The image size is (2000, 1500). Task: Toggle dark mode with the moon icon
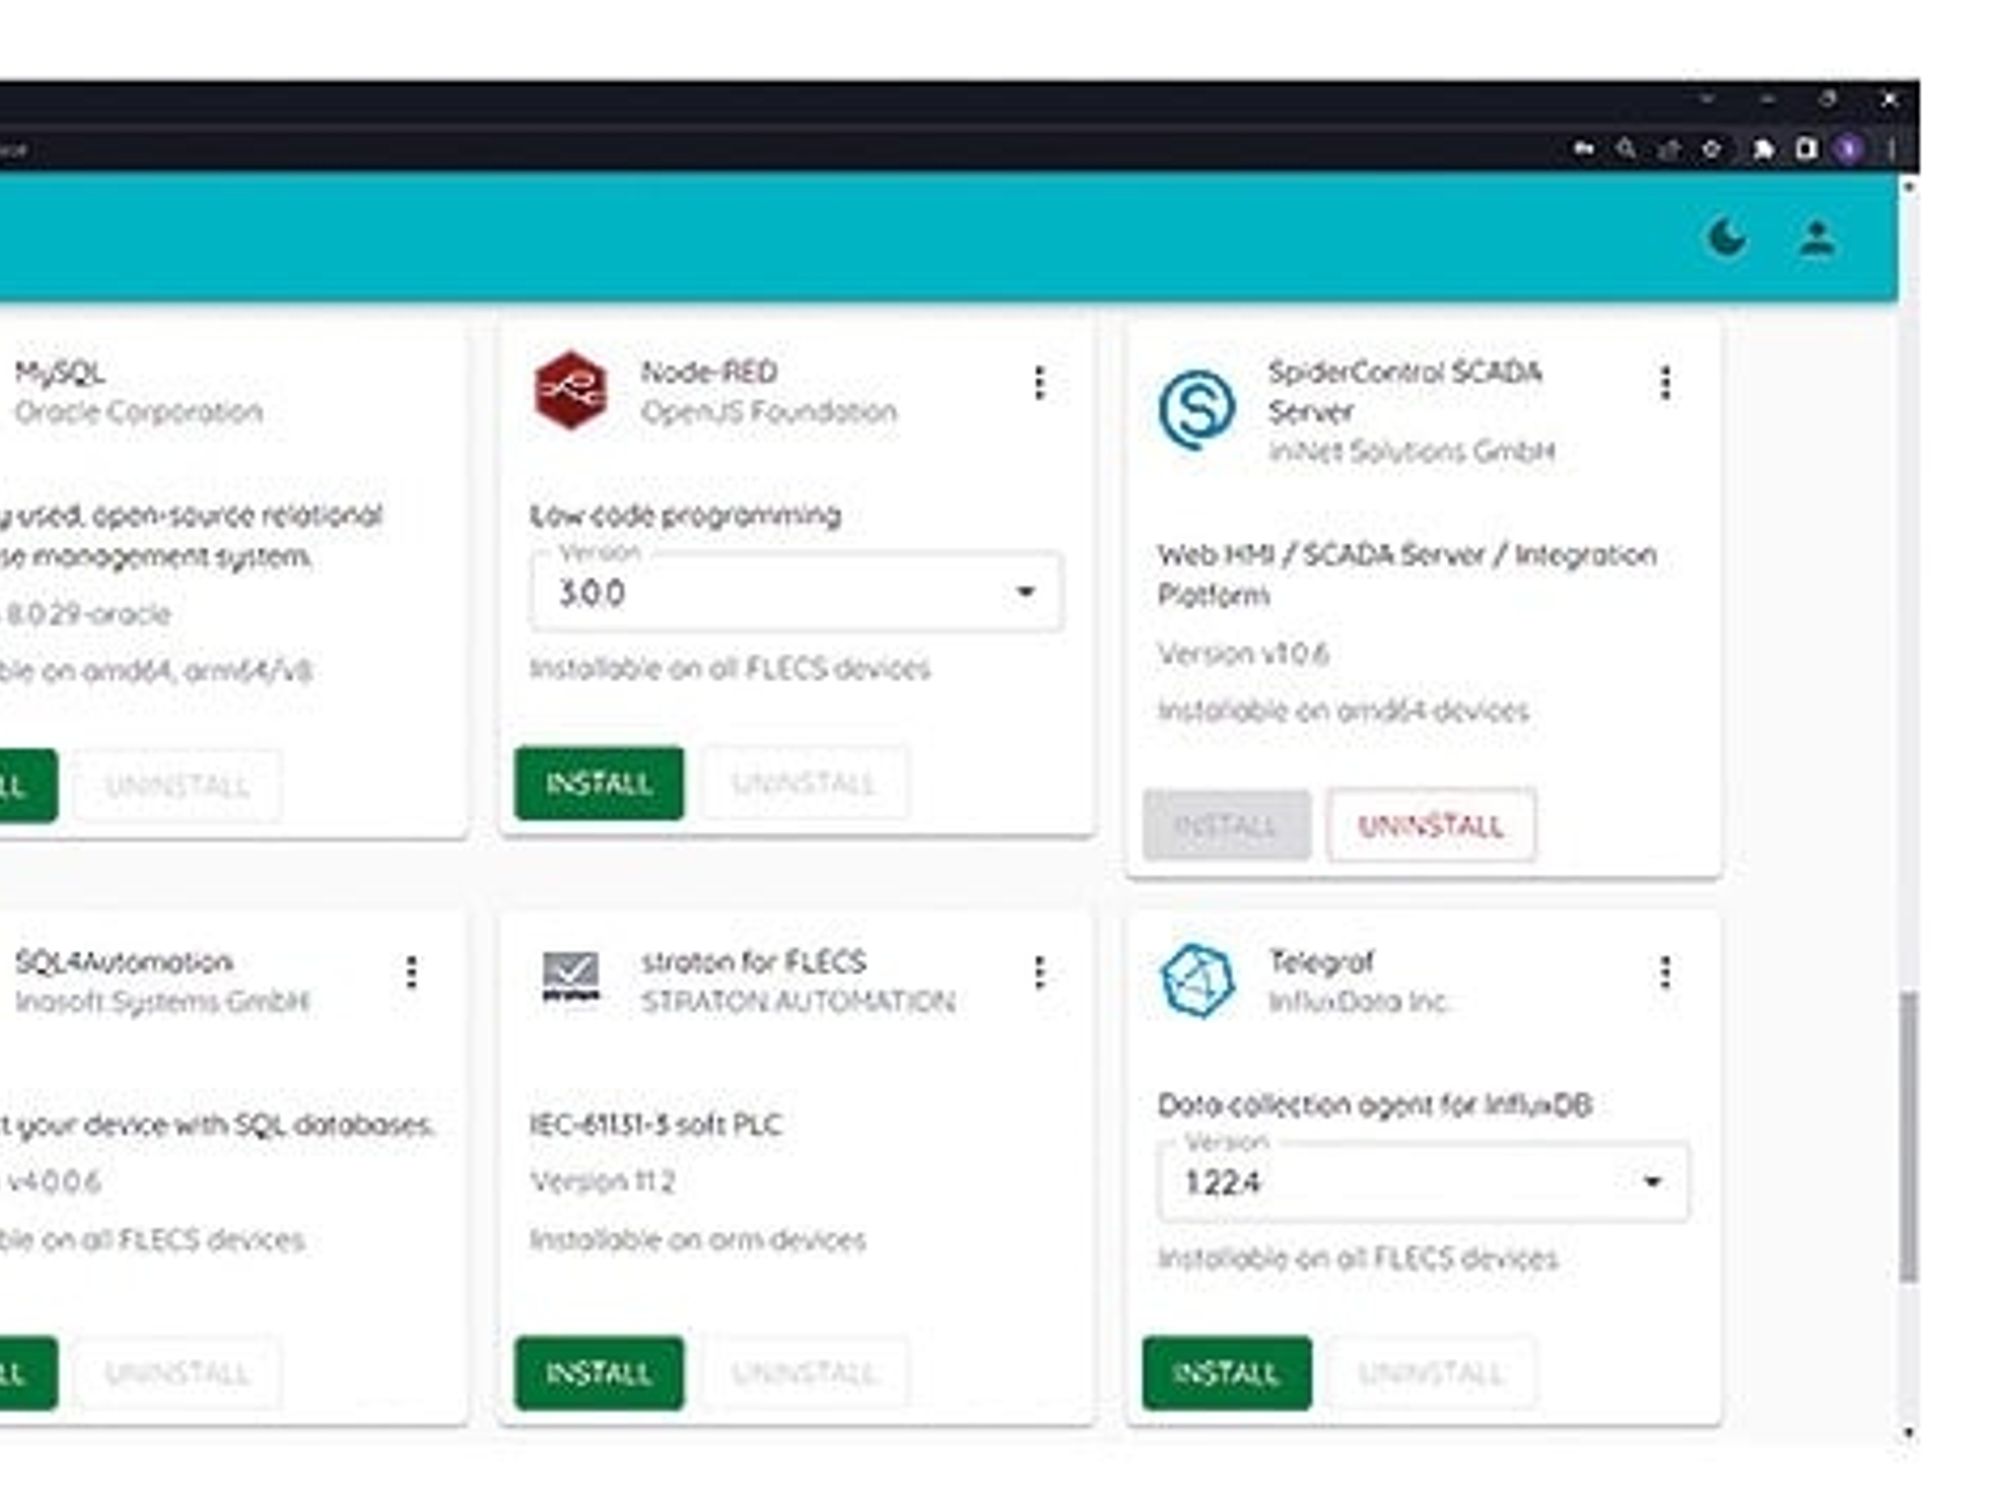tap(1726, 239)
